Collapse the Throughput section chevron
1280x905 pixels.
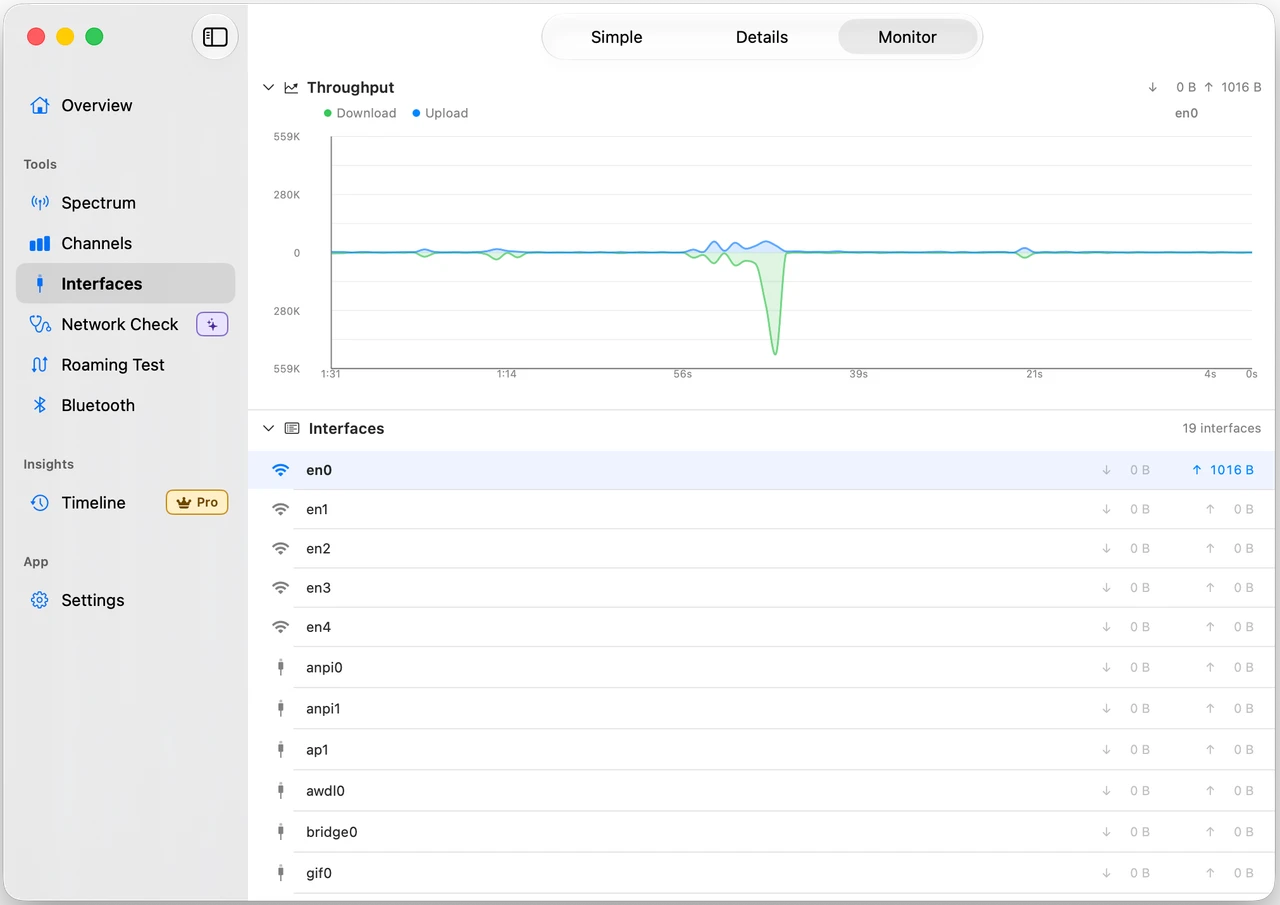coord(268,88)
